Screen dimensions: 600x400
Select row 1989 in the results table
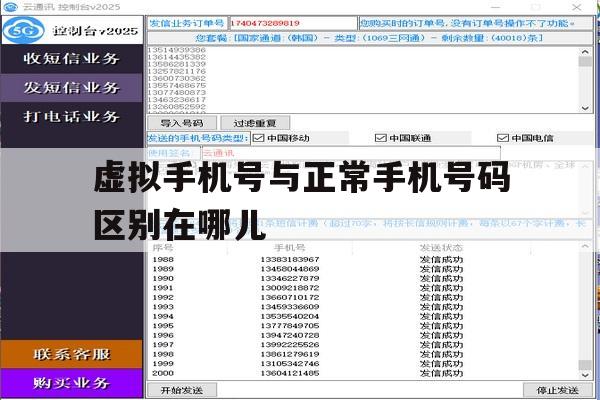click(363, 269)
